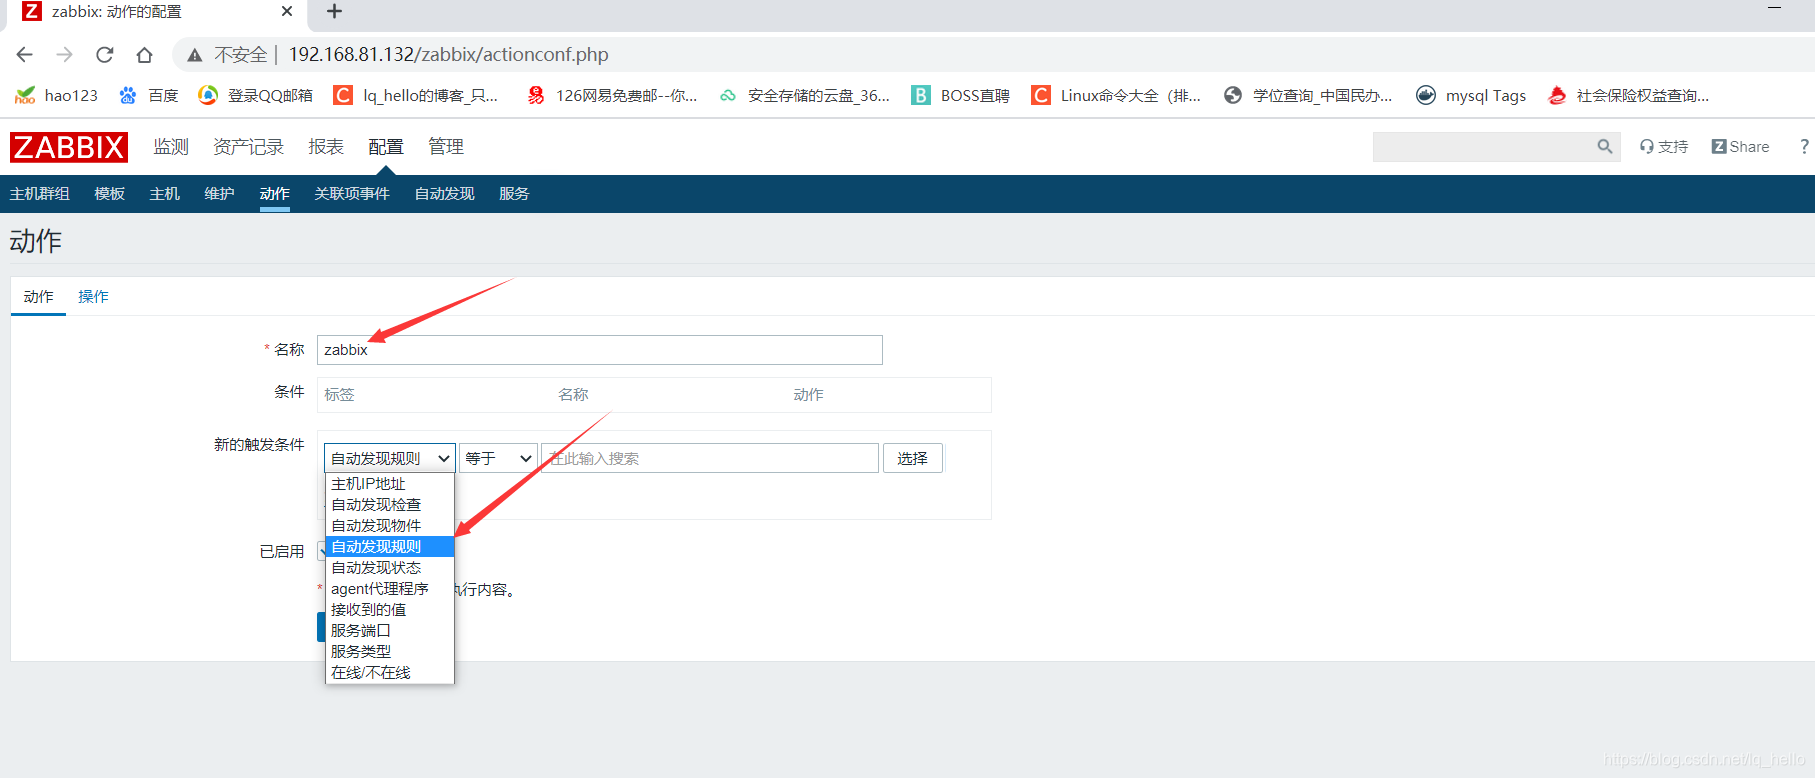
Task: Open the 资产记录 main menu
Action: tap(248, 146)
